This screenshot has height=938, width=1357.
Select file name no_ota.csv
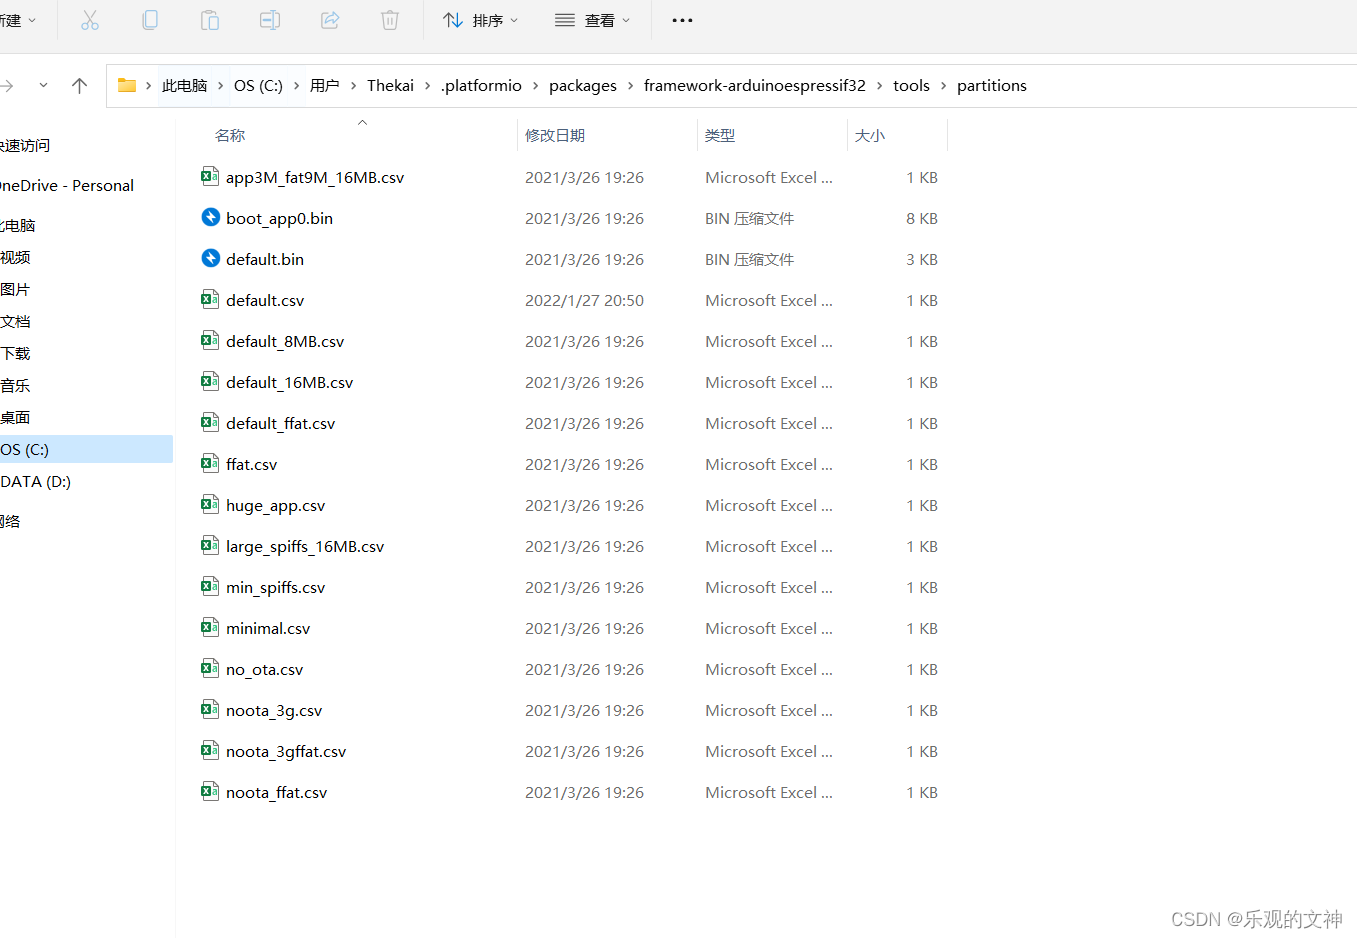click(264, 670)
